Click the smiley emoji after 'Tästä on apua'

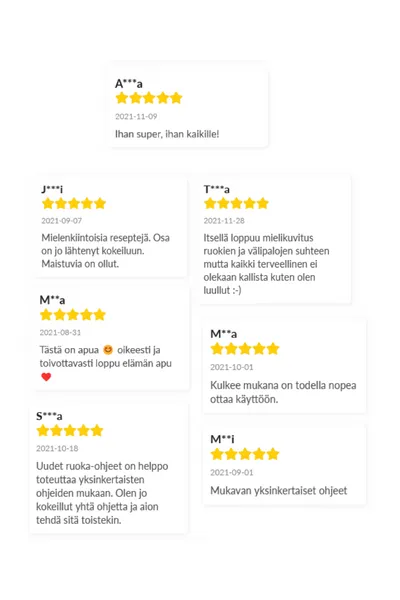coord(108,350)
